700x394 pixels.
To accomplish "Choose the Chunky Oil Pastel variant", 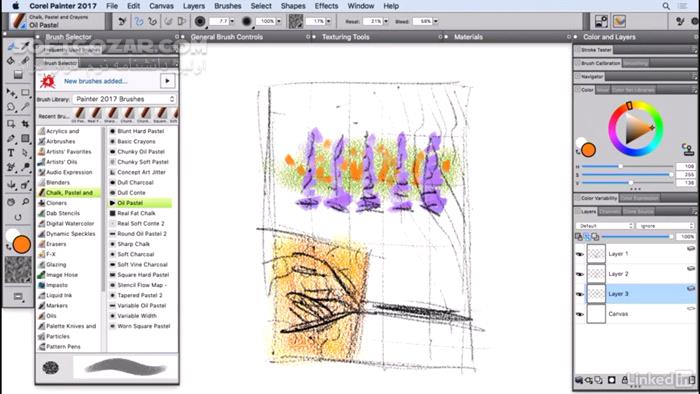I will pyautogui.click(x=141, y=151).
